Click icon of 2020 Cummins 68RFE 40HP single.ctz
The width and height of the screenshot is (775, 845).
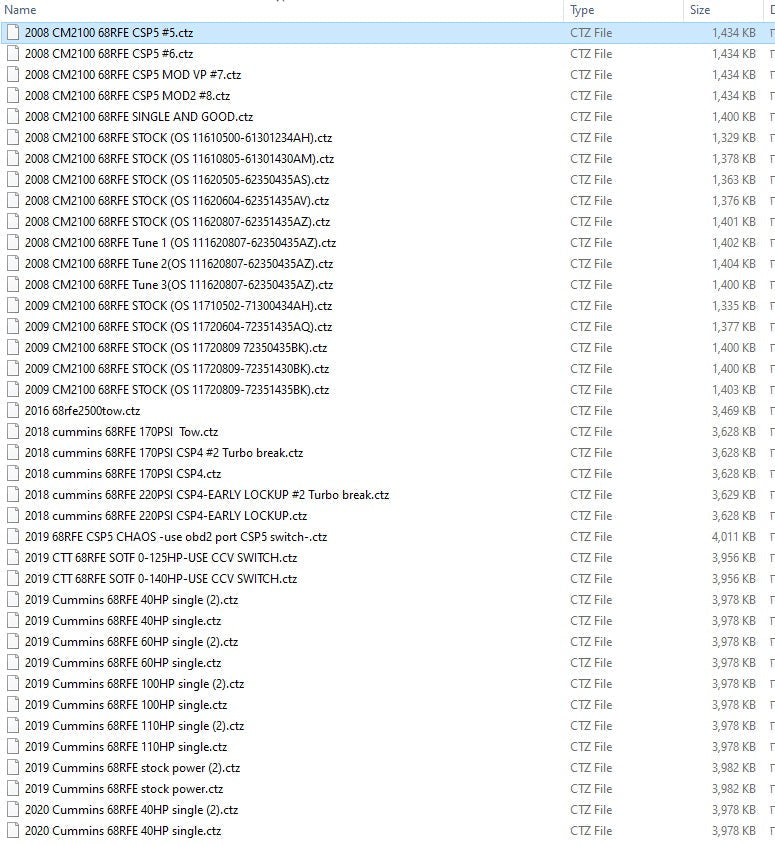click(13, 831)
